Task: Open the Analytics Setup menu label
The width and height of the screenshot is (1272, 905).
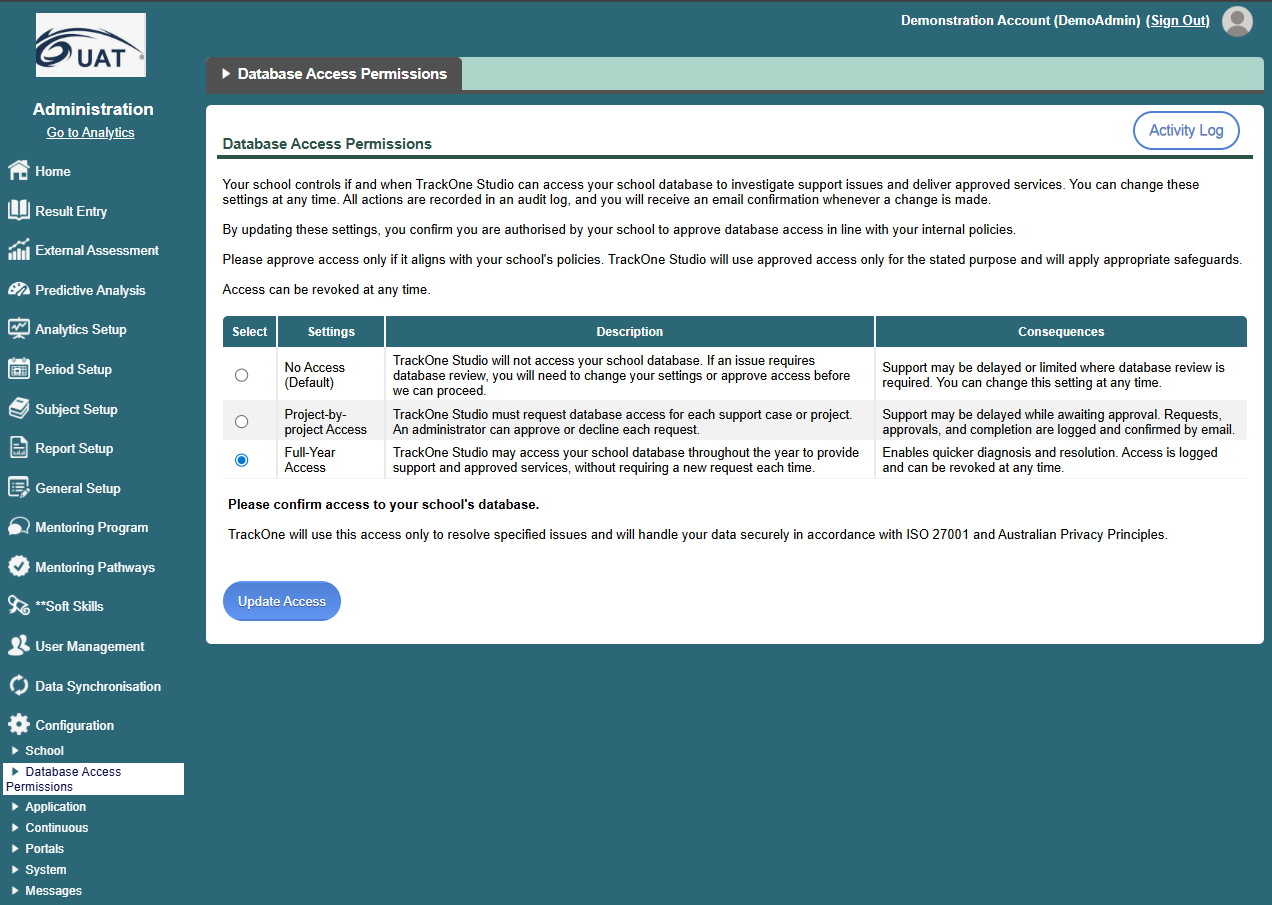Action: (x=81, y=329)
